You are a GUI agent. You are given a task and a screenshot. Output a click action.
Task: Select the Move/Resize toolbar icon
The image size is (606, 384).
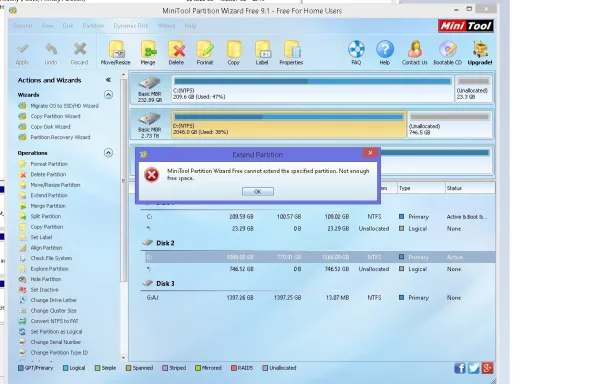[116, 50]
